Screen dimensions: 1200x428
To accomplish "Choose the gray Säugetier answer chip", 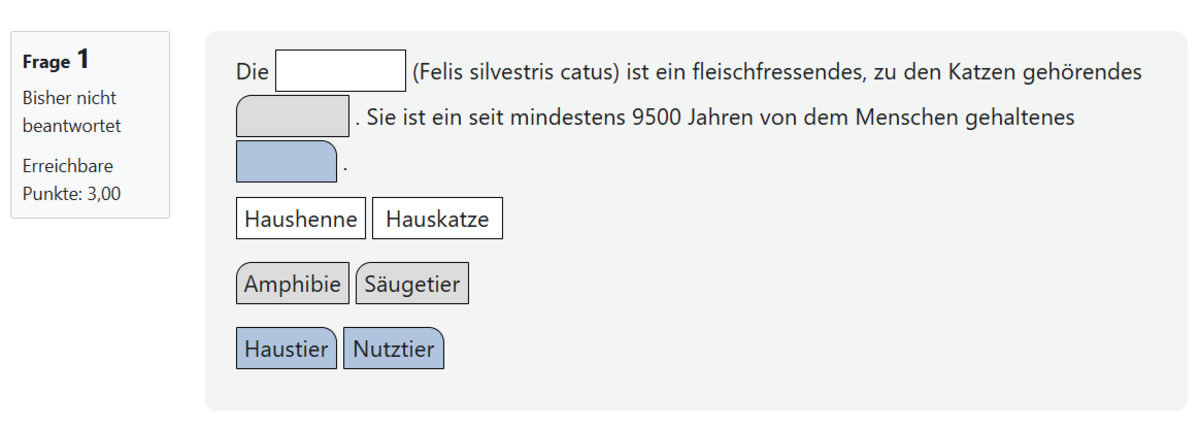I will tap(412, 284).
